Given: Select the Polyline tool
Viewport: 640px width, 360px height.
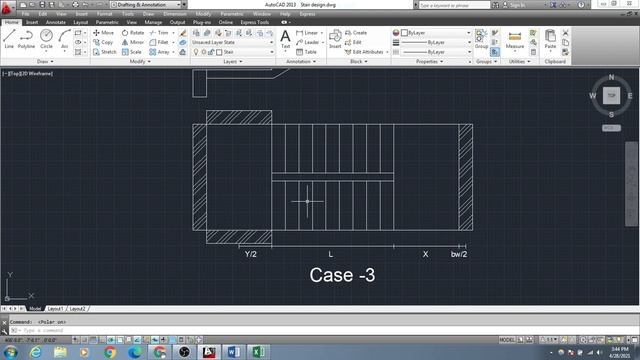Looking at the screenshot, I should pos(26,39).
